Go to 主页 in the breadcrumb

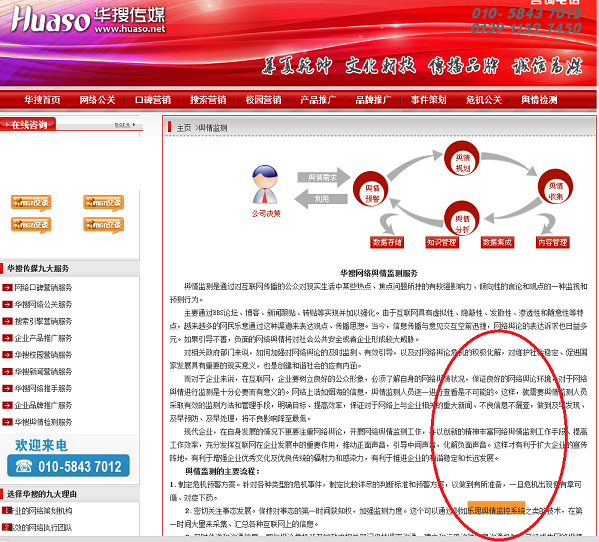[x=184, y=128]
